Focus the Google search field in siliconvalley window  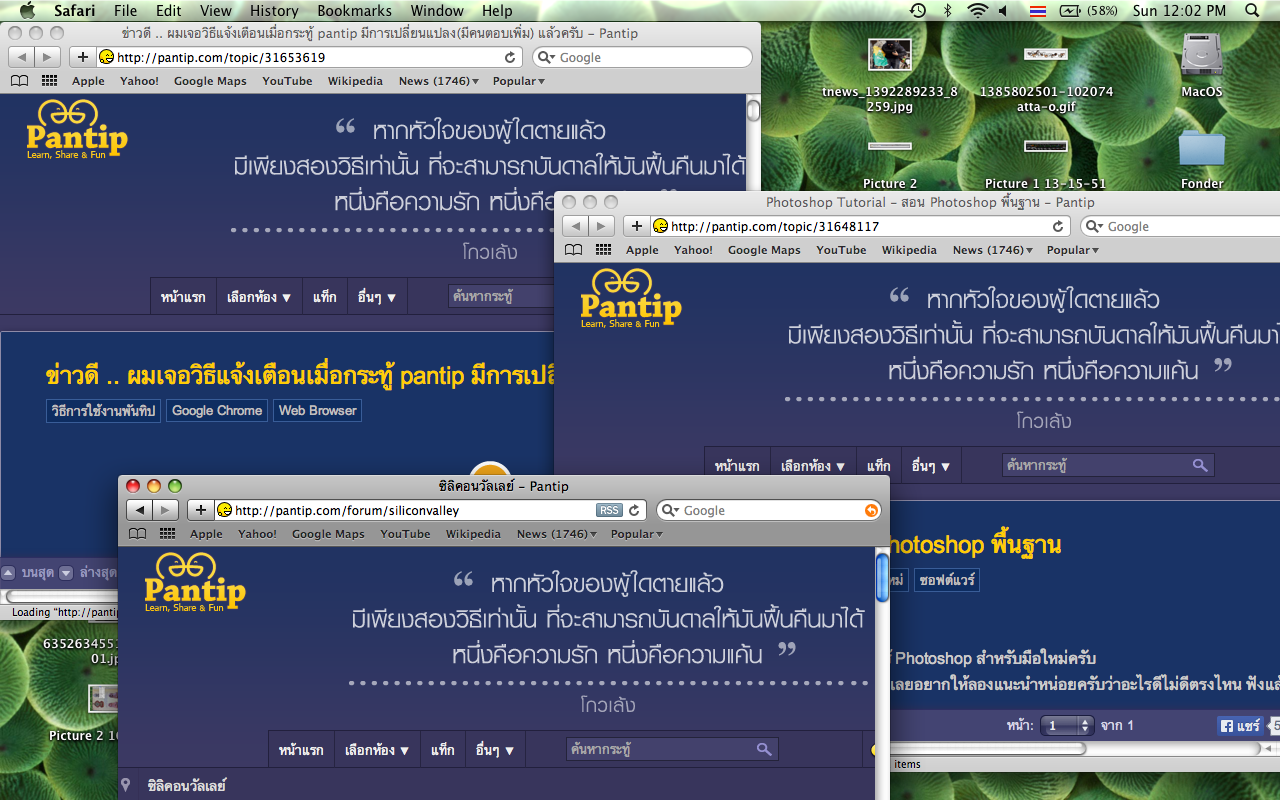768,510
